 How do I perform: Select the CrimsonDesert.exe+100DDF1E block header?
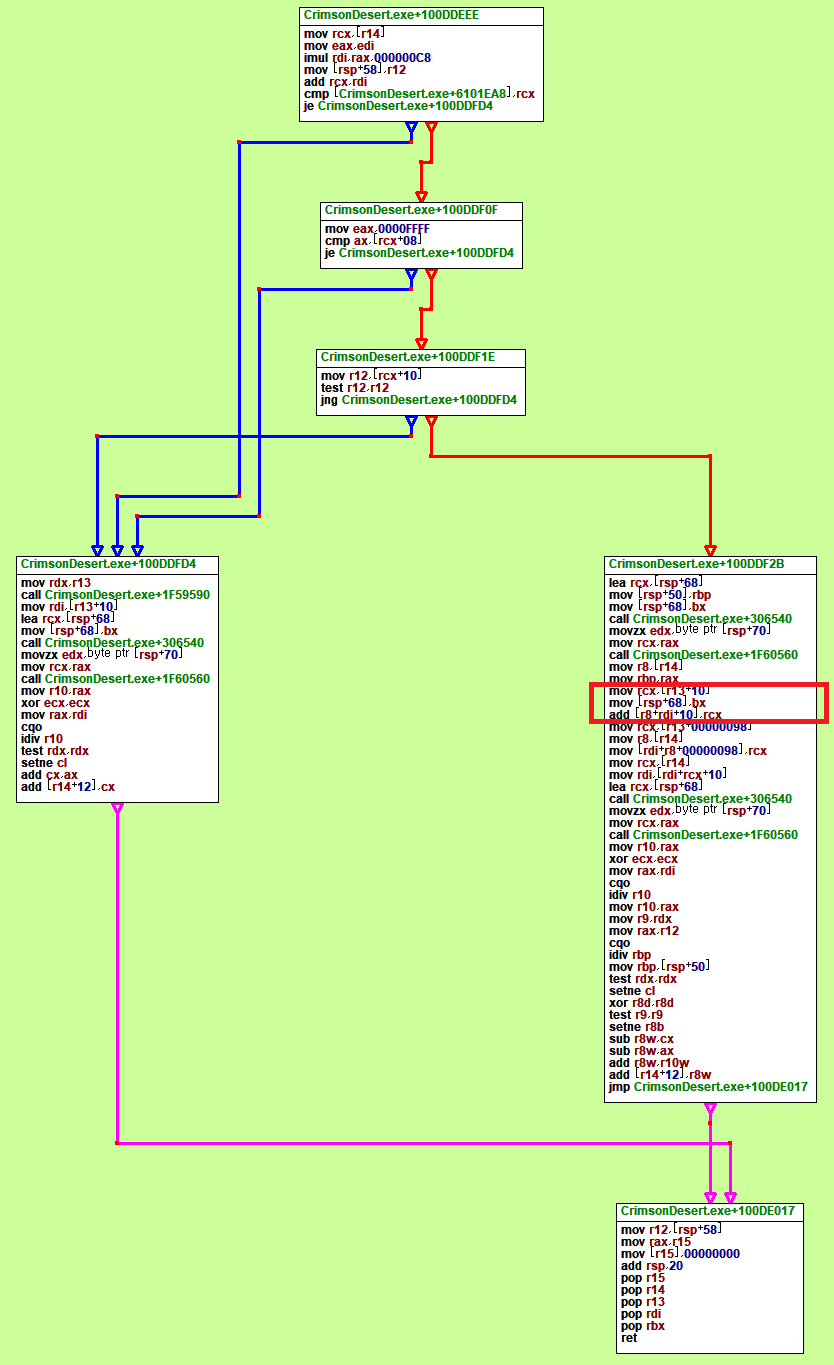tap(420, 357)
